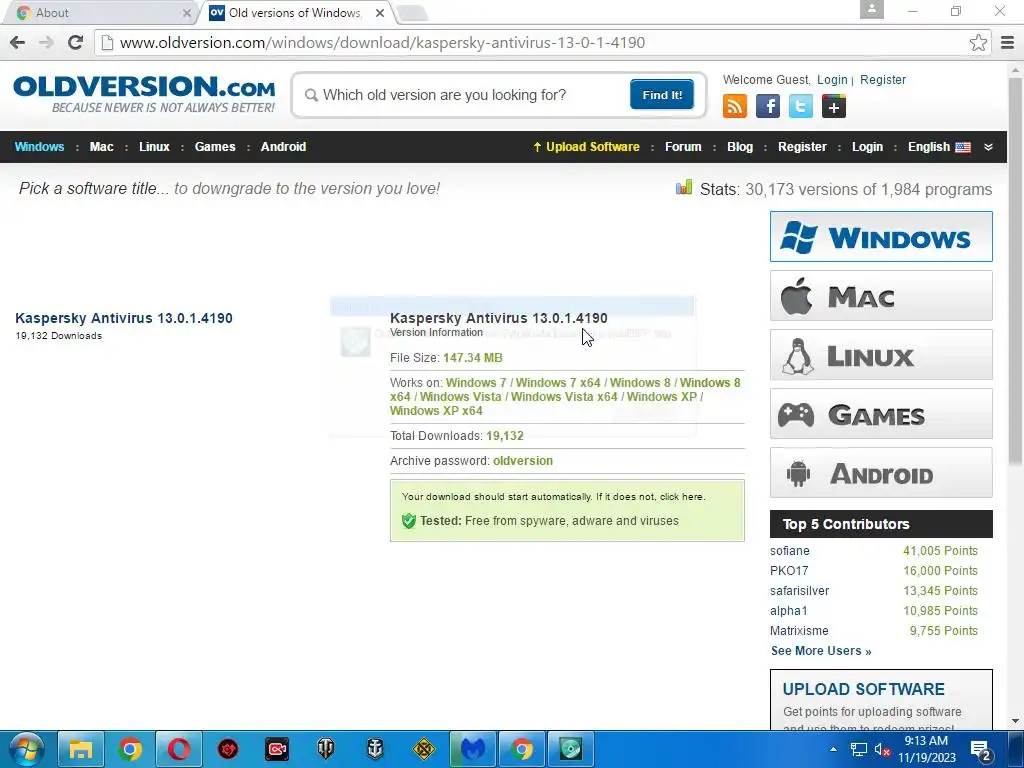Bookmark this page using the star icon

(x=978, y=42)
